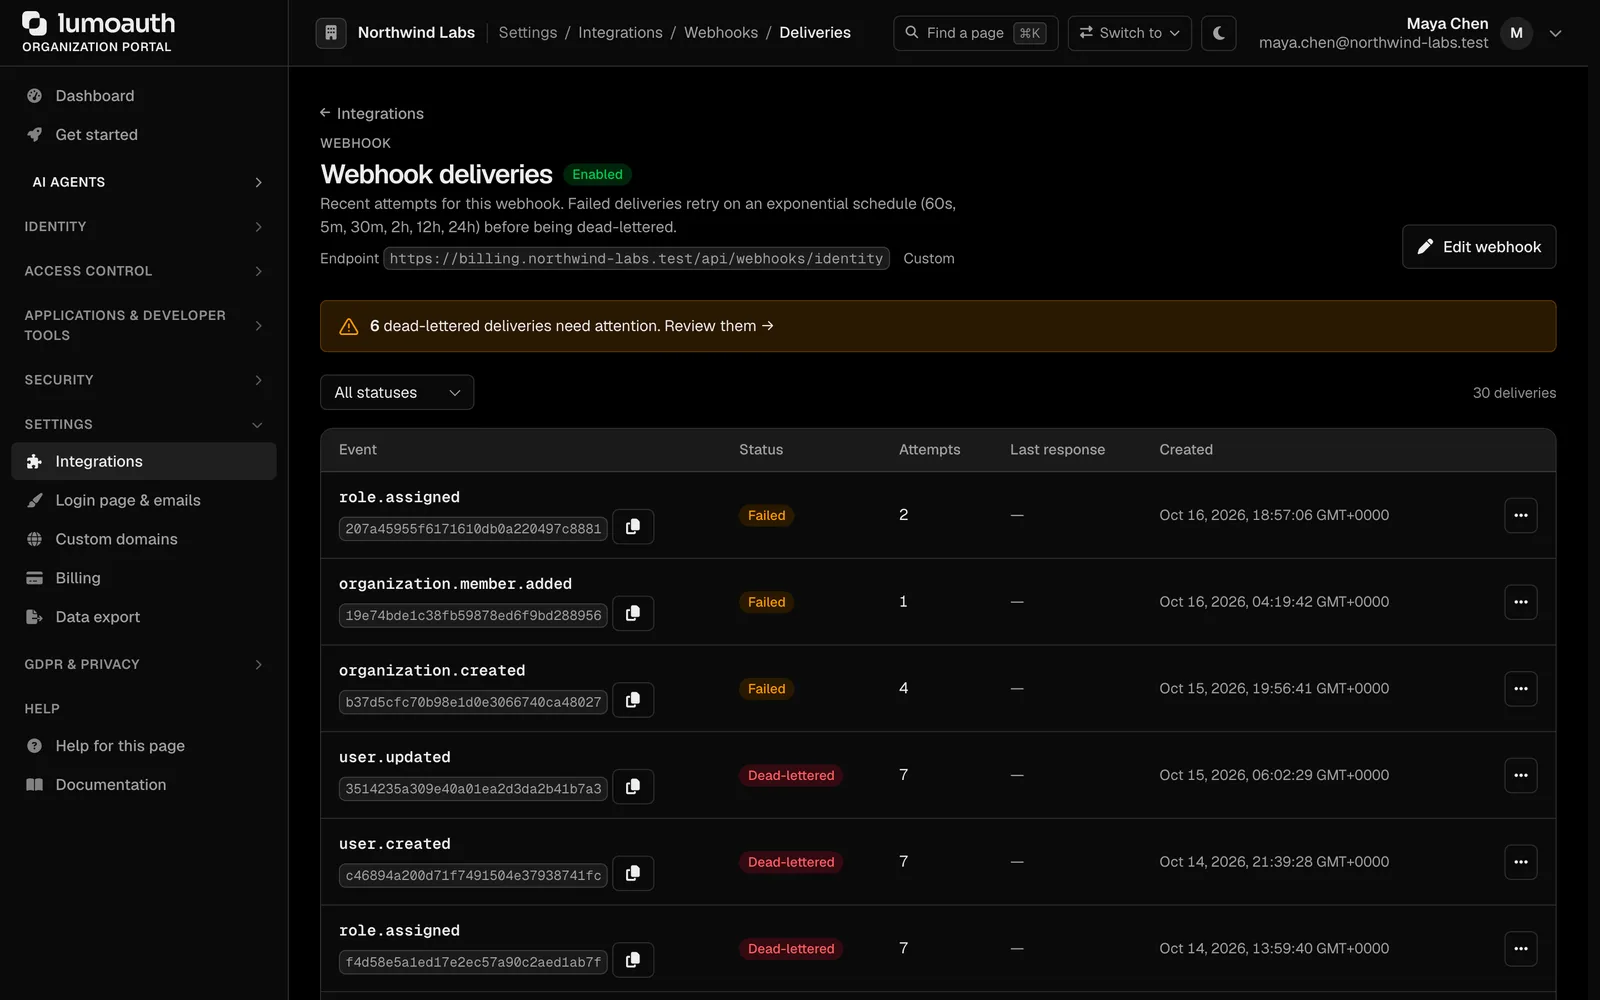
Task: Open Help for this page
Action: coord(144,746)
